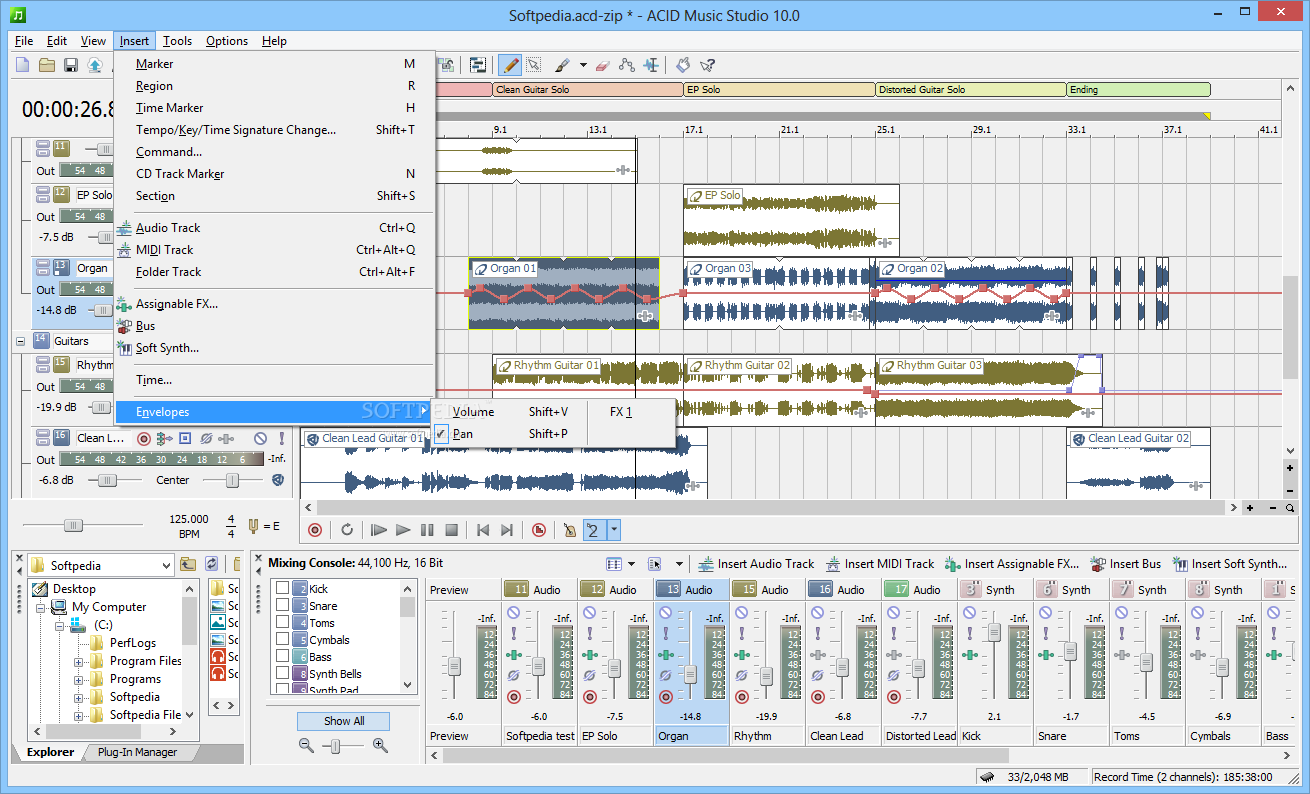Open the paint tool dropdown arrow

pos(583,65)
